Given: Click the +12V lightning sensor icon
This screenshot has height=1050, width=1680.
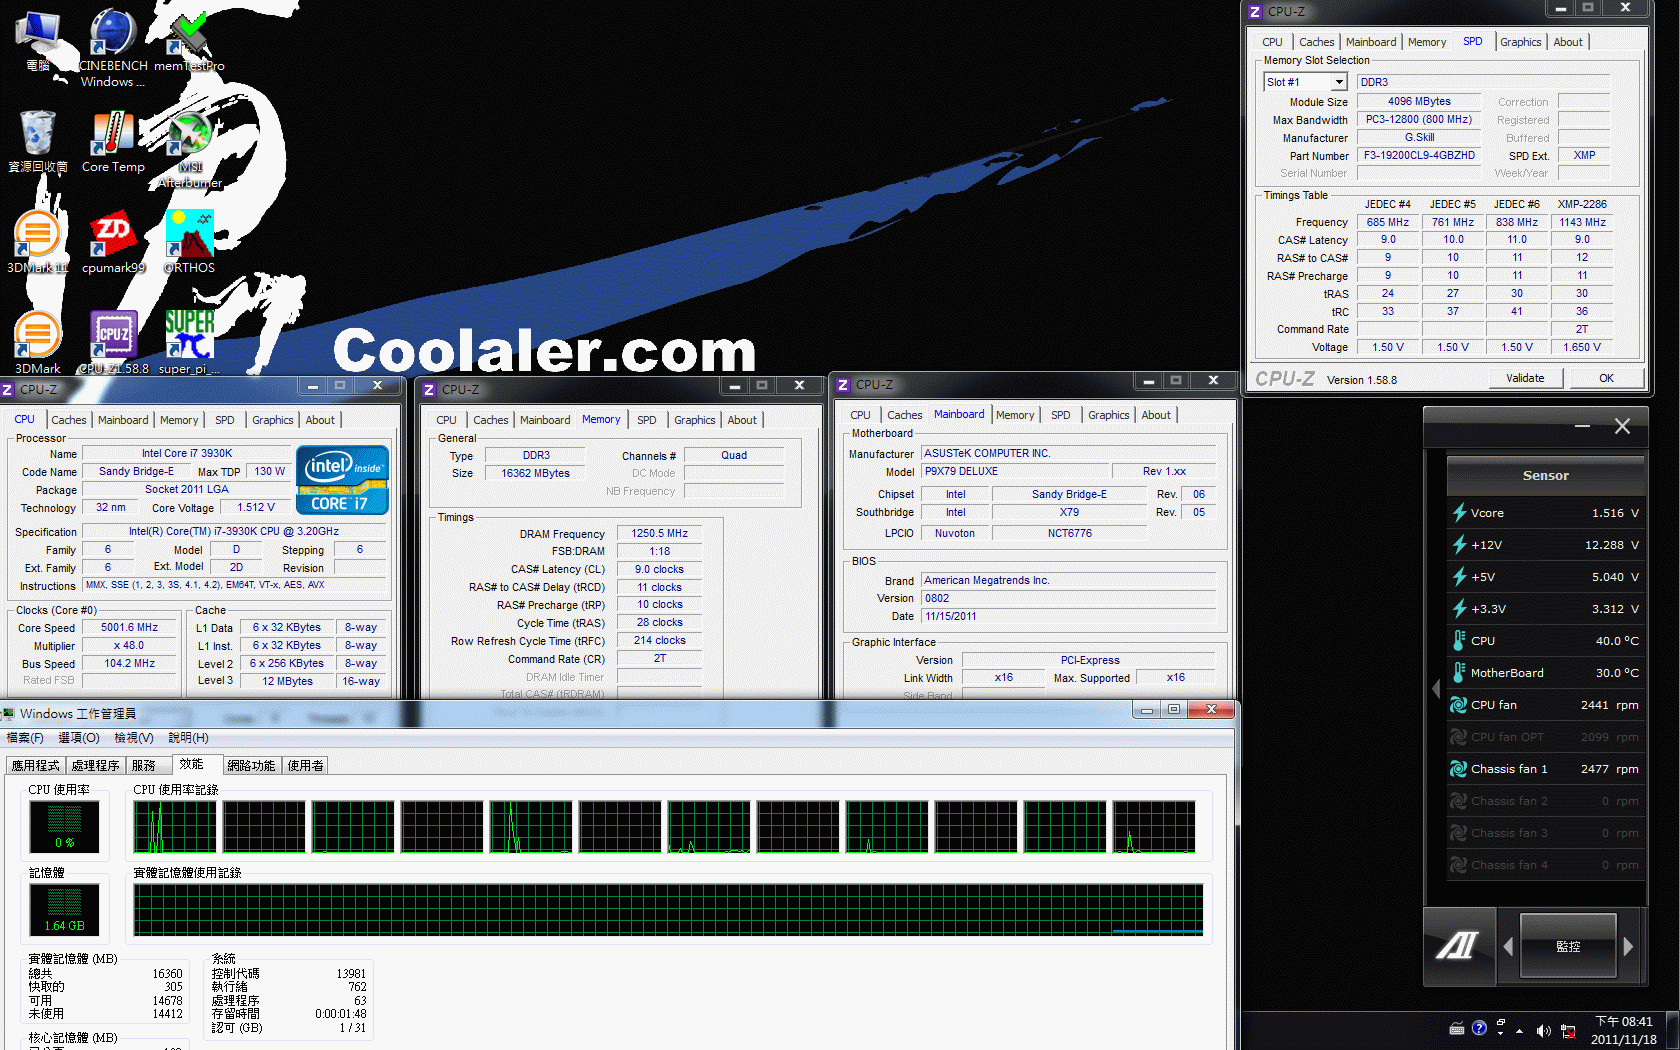Looking at the screenshot, I should click(1459, 545).
